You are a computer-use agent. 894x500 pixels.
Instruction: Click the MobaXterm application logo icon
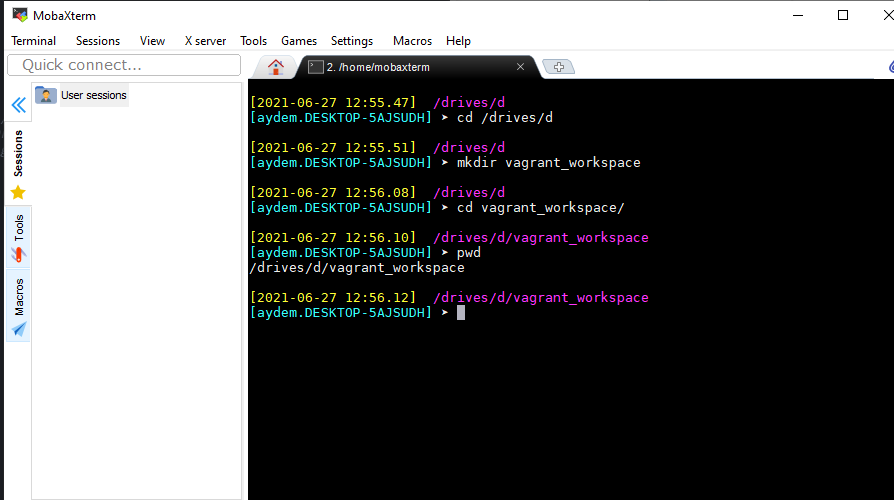coord(20,15)
